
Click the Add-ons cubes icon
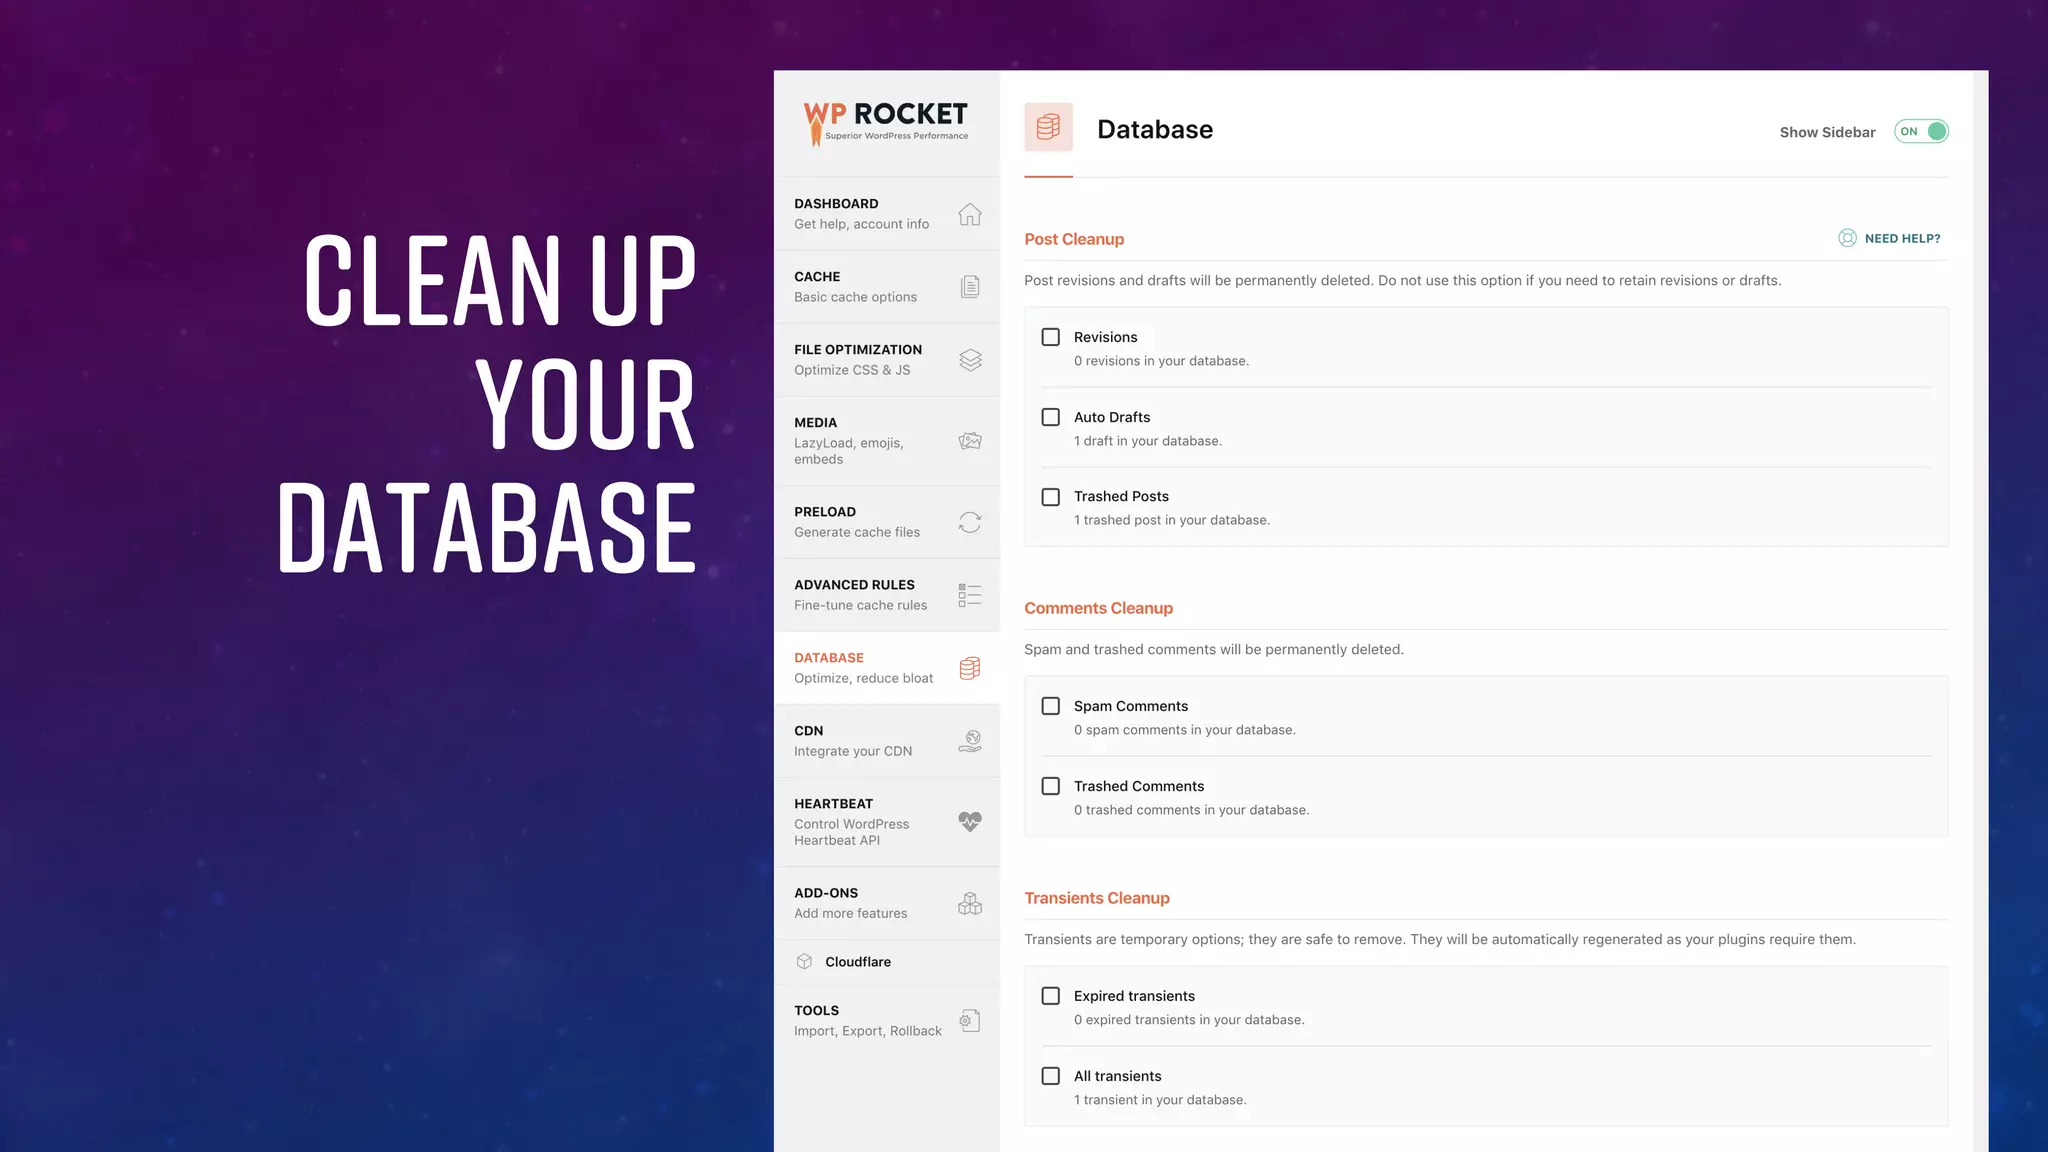(x=969, y=903)
